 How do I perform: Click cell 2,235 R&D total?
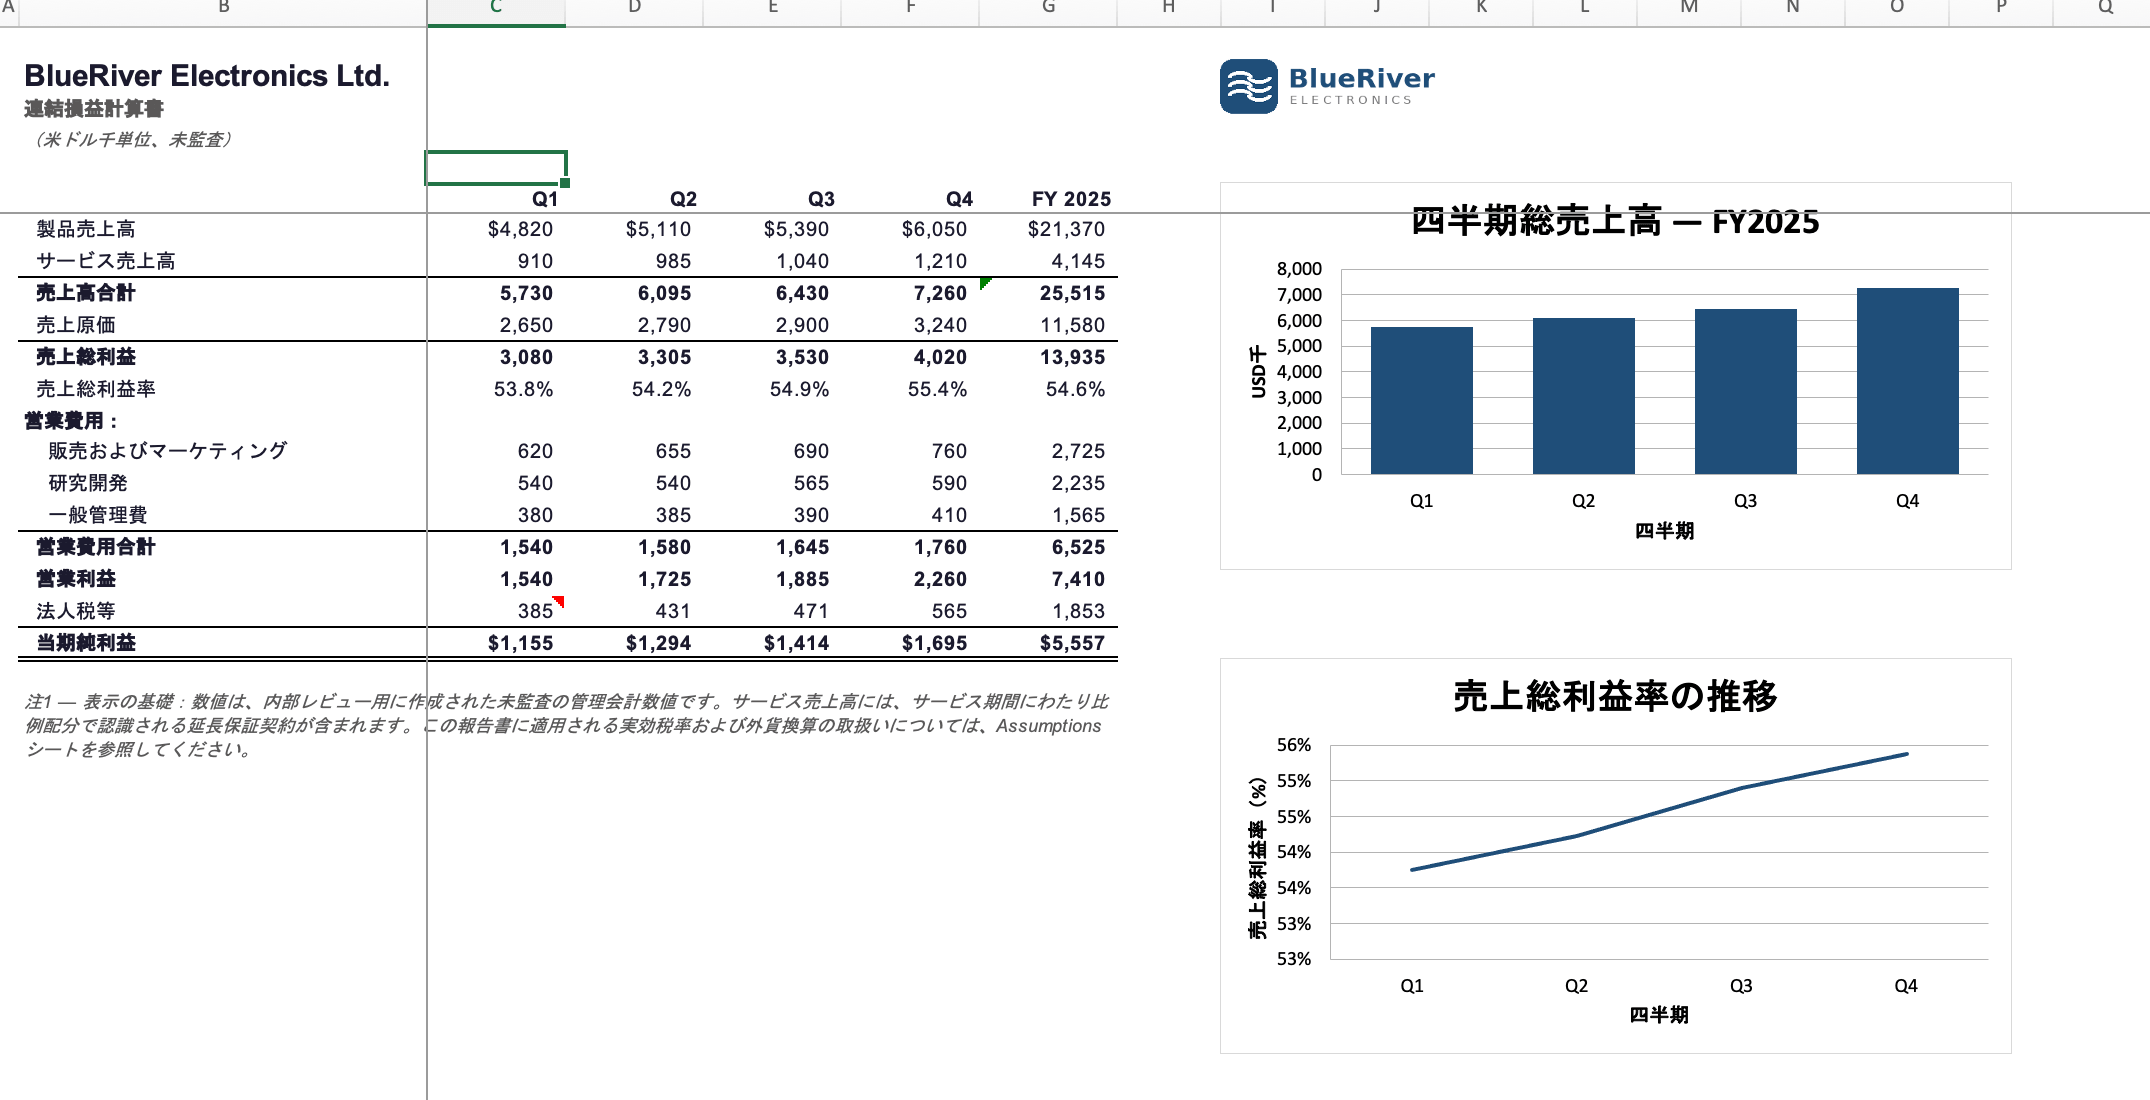coord(1048,483)
